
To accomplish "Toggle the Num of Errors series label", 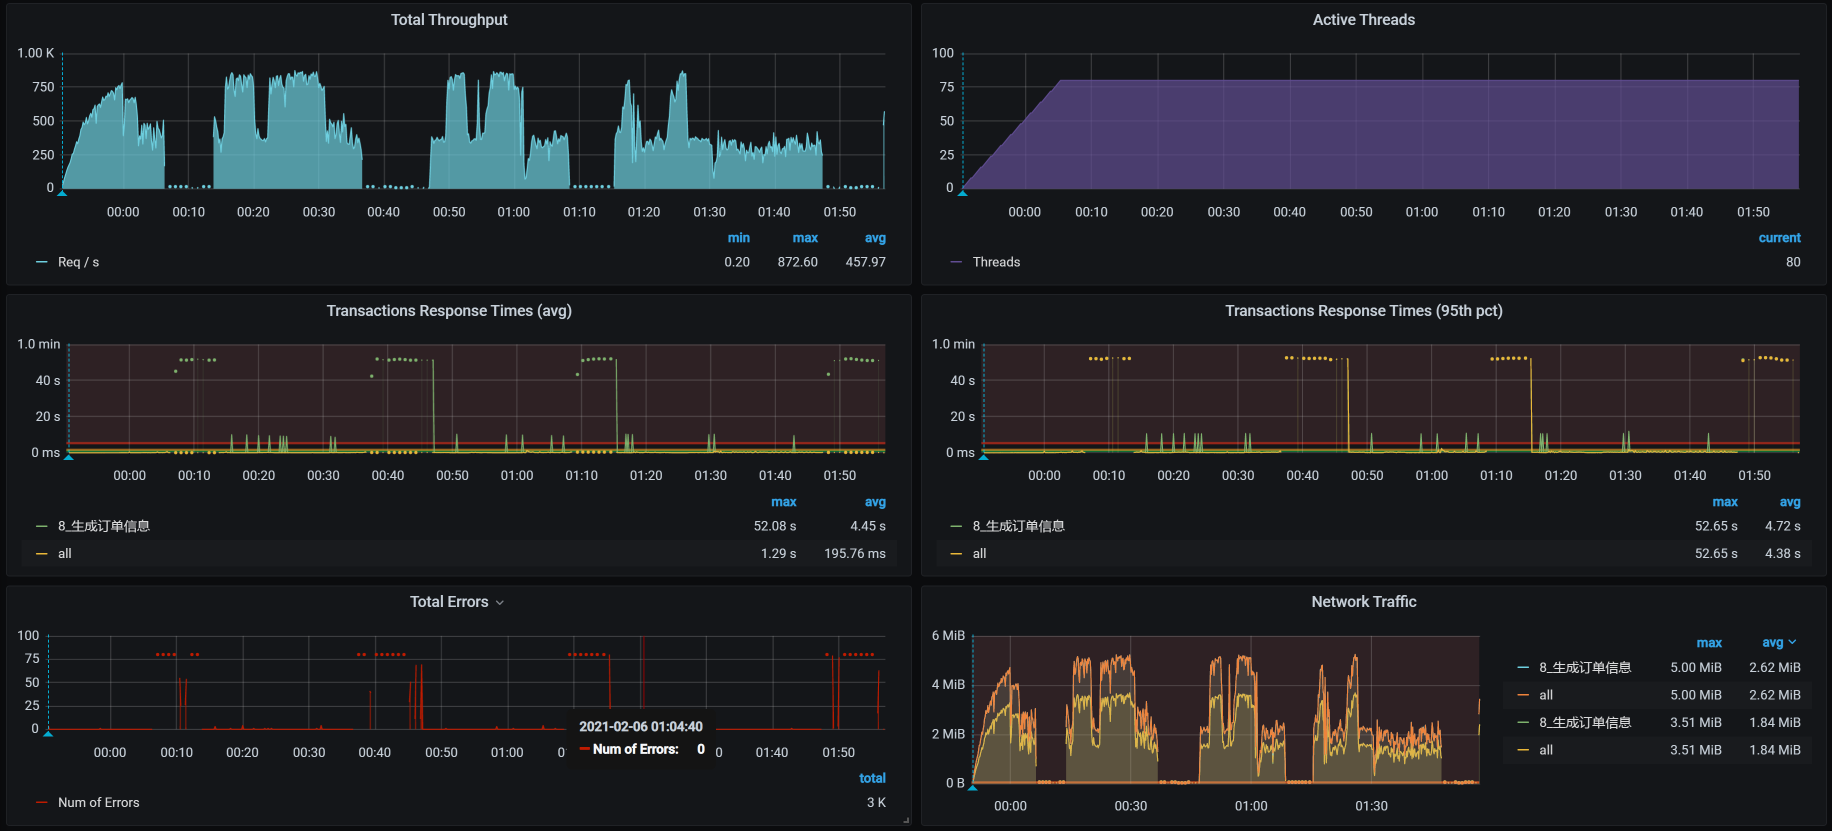I will (98, 803).
